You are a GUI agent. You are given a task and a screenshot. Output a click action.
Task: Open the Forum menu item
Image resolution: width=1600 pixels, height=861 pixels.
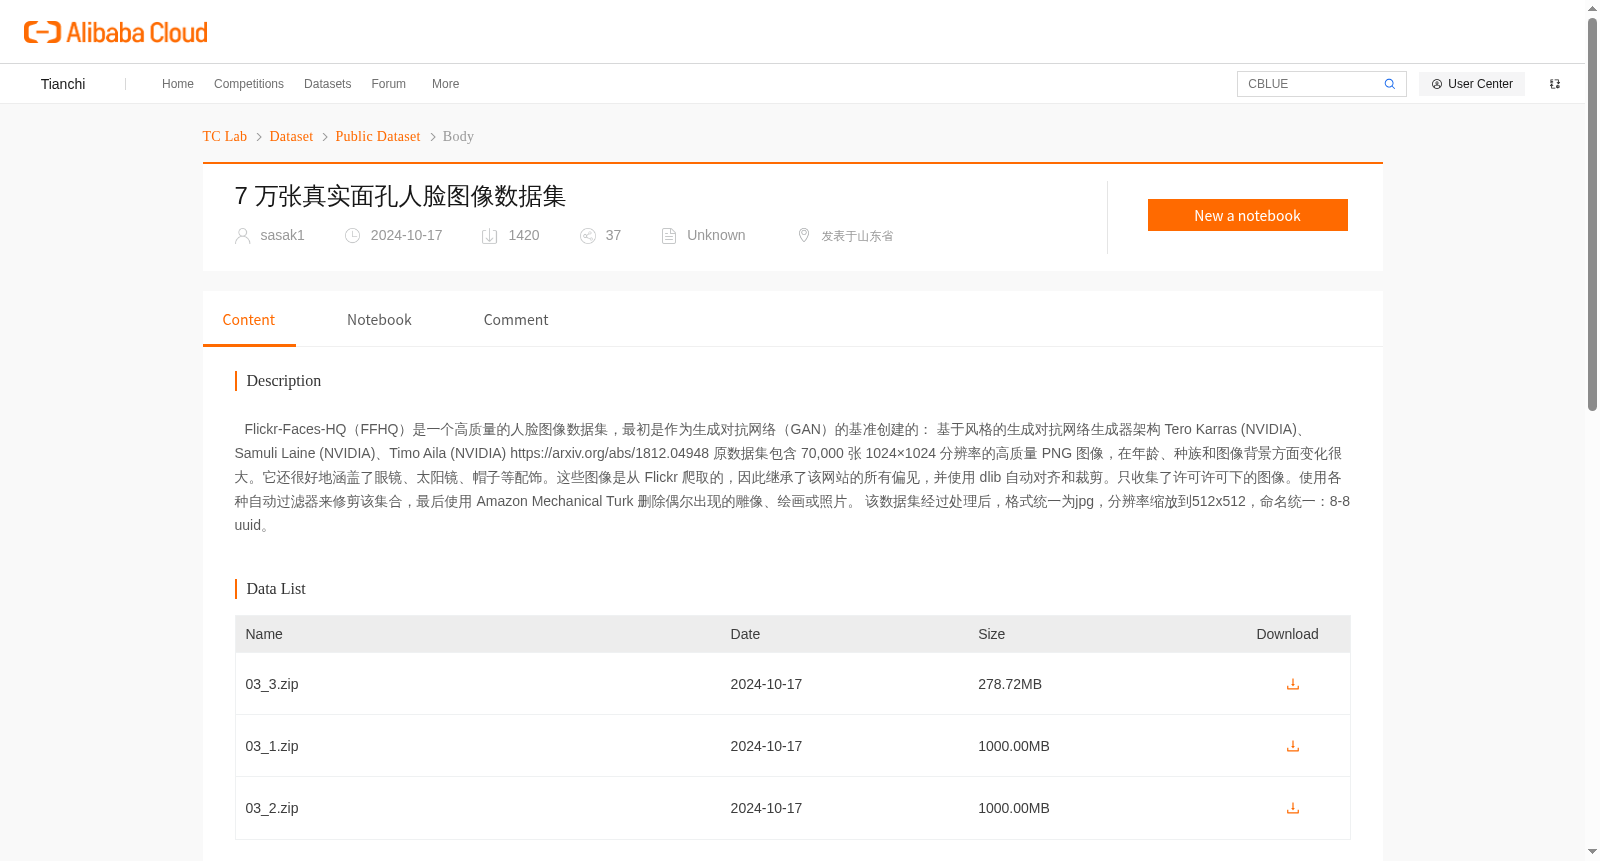click(x=389, y=84)
